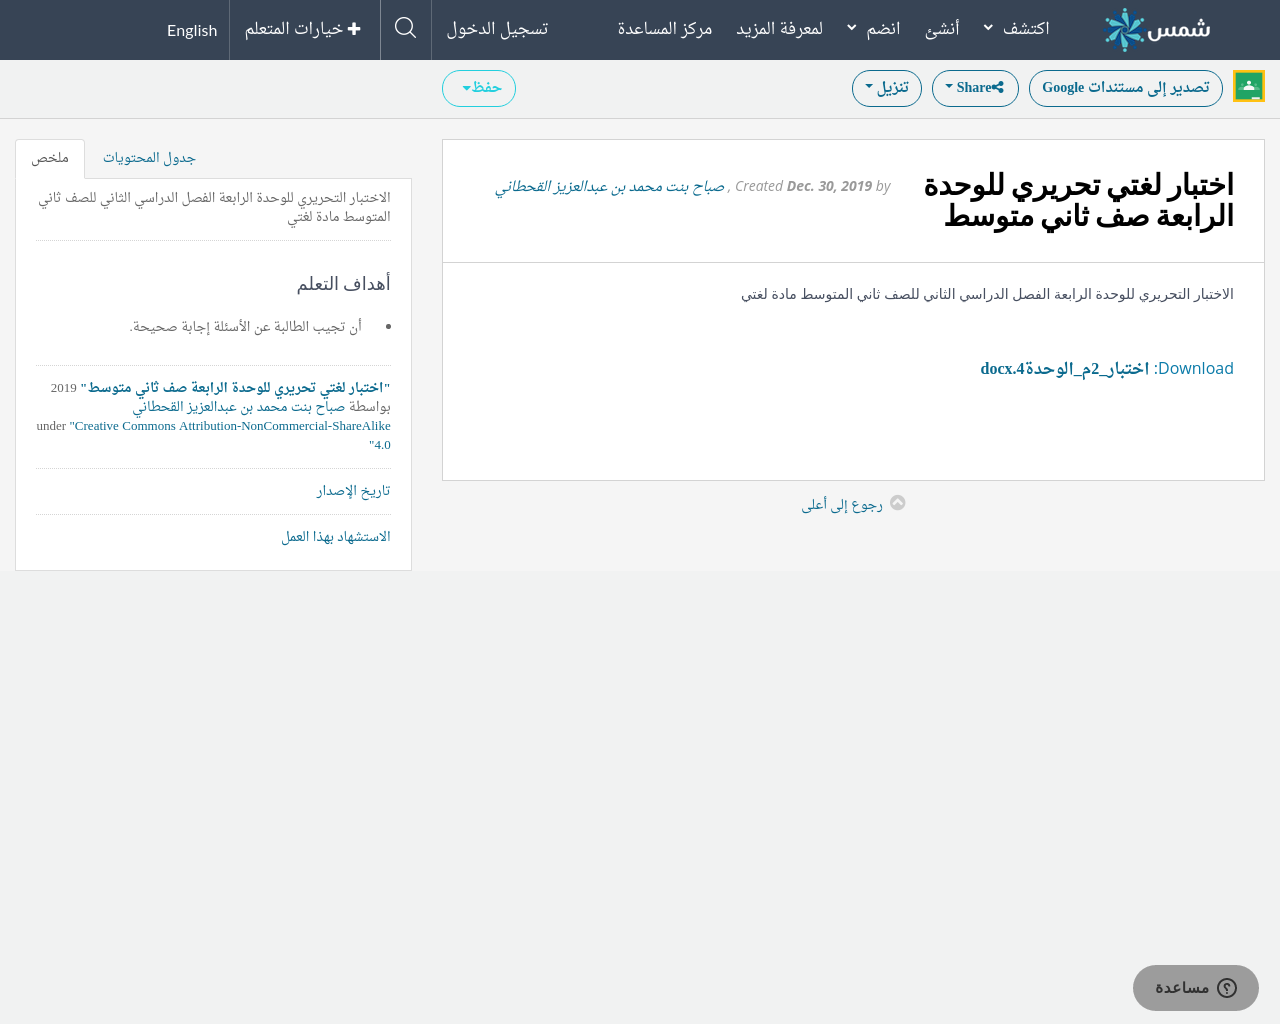The width and height of the screenshot is (1280, 1024).
Task: Click the date Dec. 30, 2019
Action: pos(829,186)
